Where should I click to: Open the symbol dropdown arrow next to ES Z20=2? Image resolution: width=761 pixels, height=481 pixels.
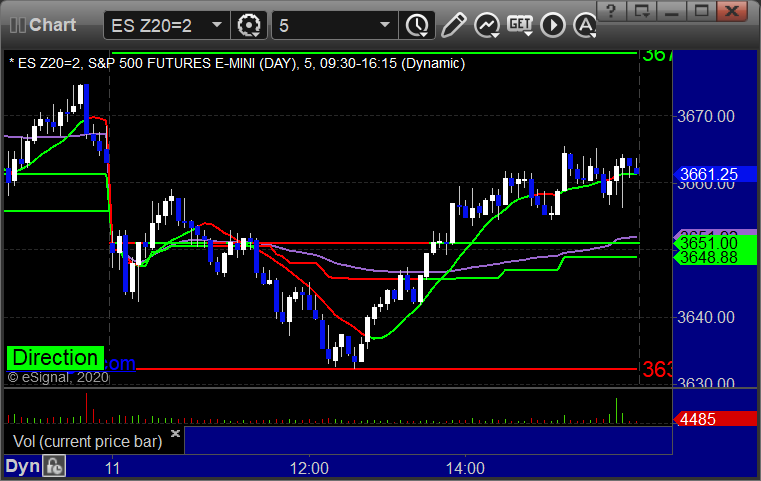pos(217,25)
